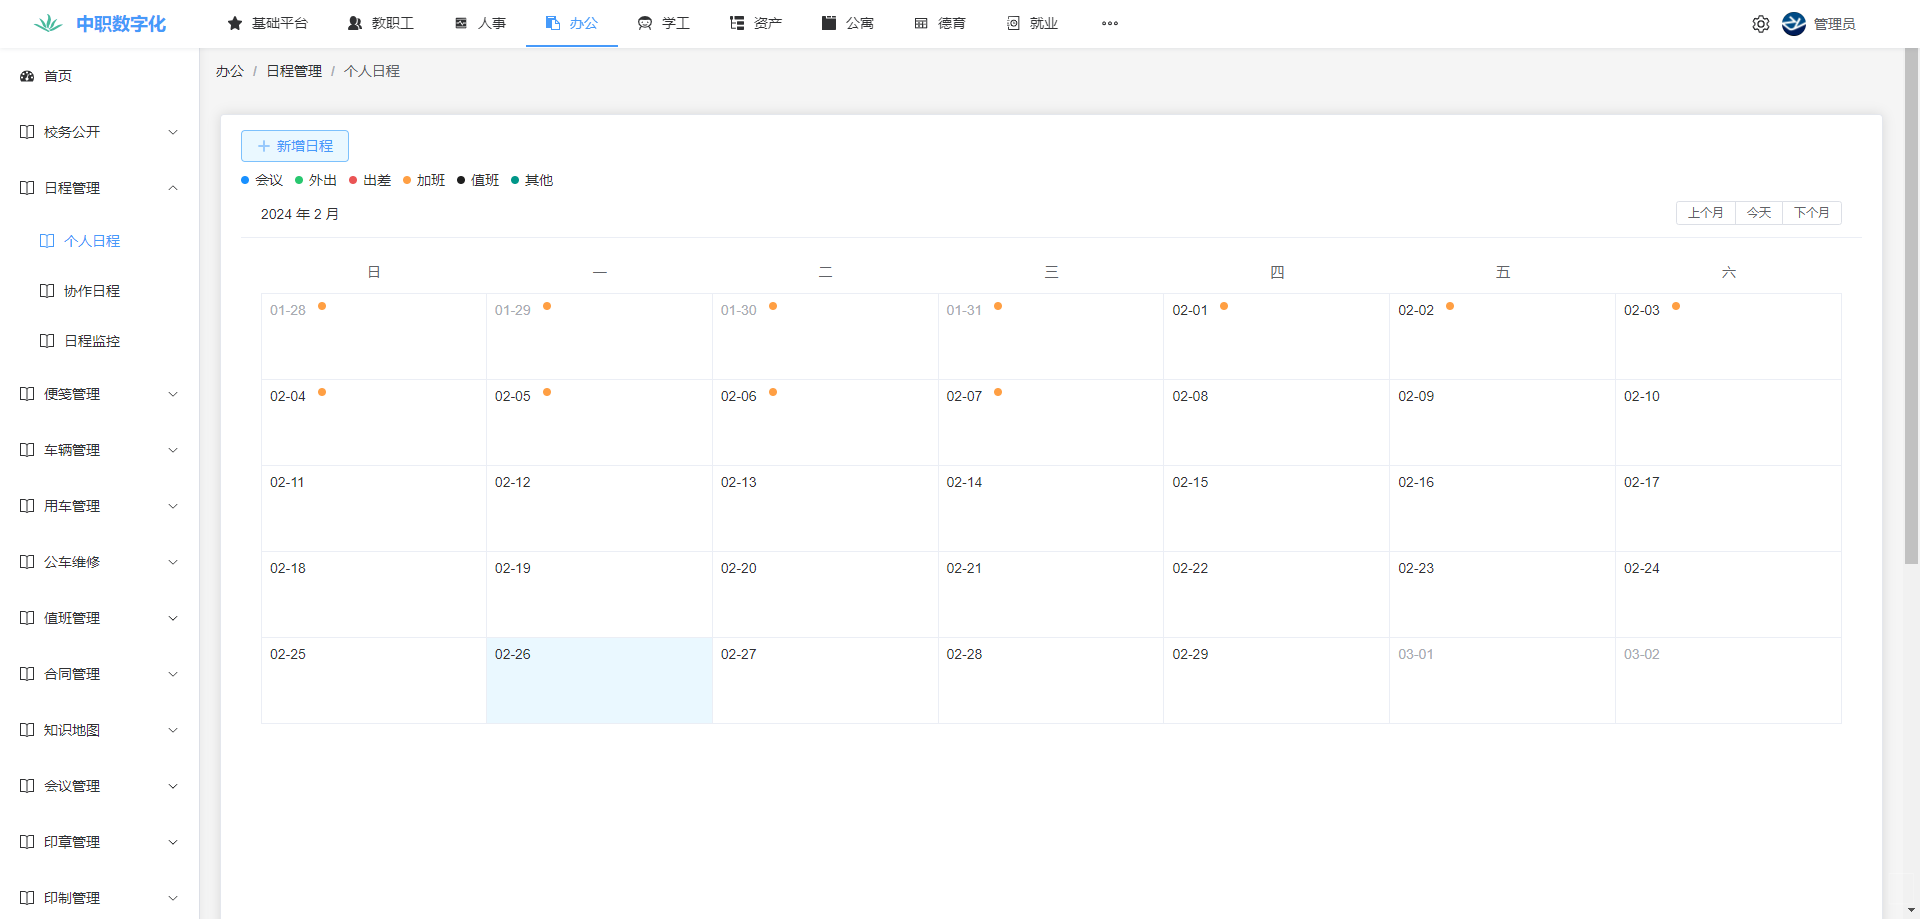The width and height of the screenshot is (1920, 919).
Task: Click the 公寓 building icon
Action: [829, 23]
